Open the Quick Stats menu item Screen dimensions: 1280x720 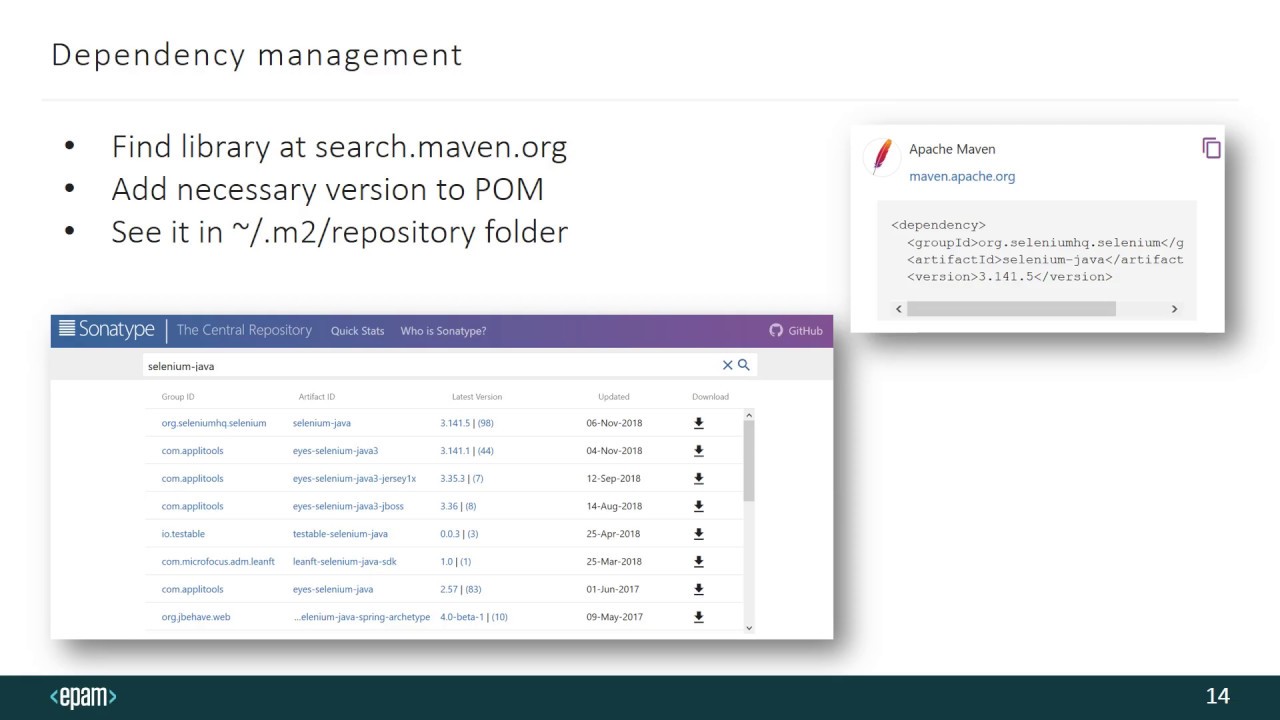(x=357, y=331)
